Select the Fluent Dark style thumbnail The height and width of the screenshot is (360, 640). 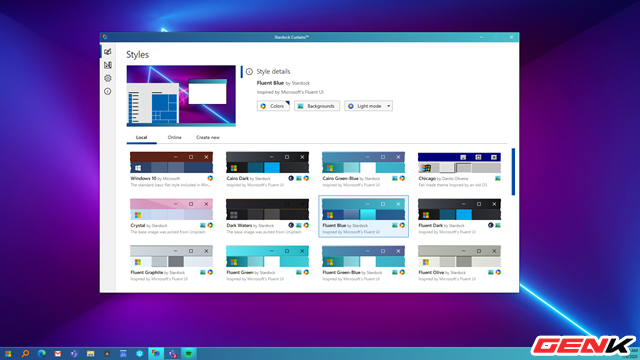pyautogui.click(x=459, y=209)
